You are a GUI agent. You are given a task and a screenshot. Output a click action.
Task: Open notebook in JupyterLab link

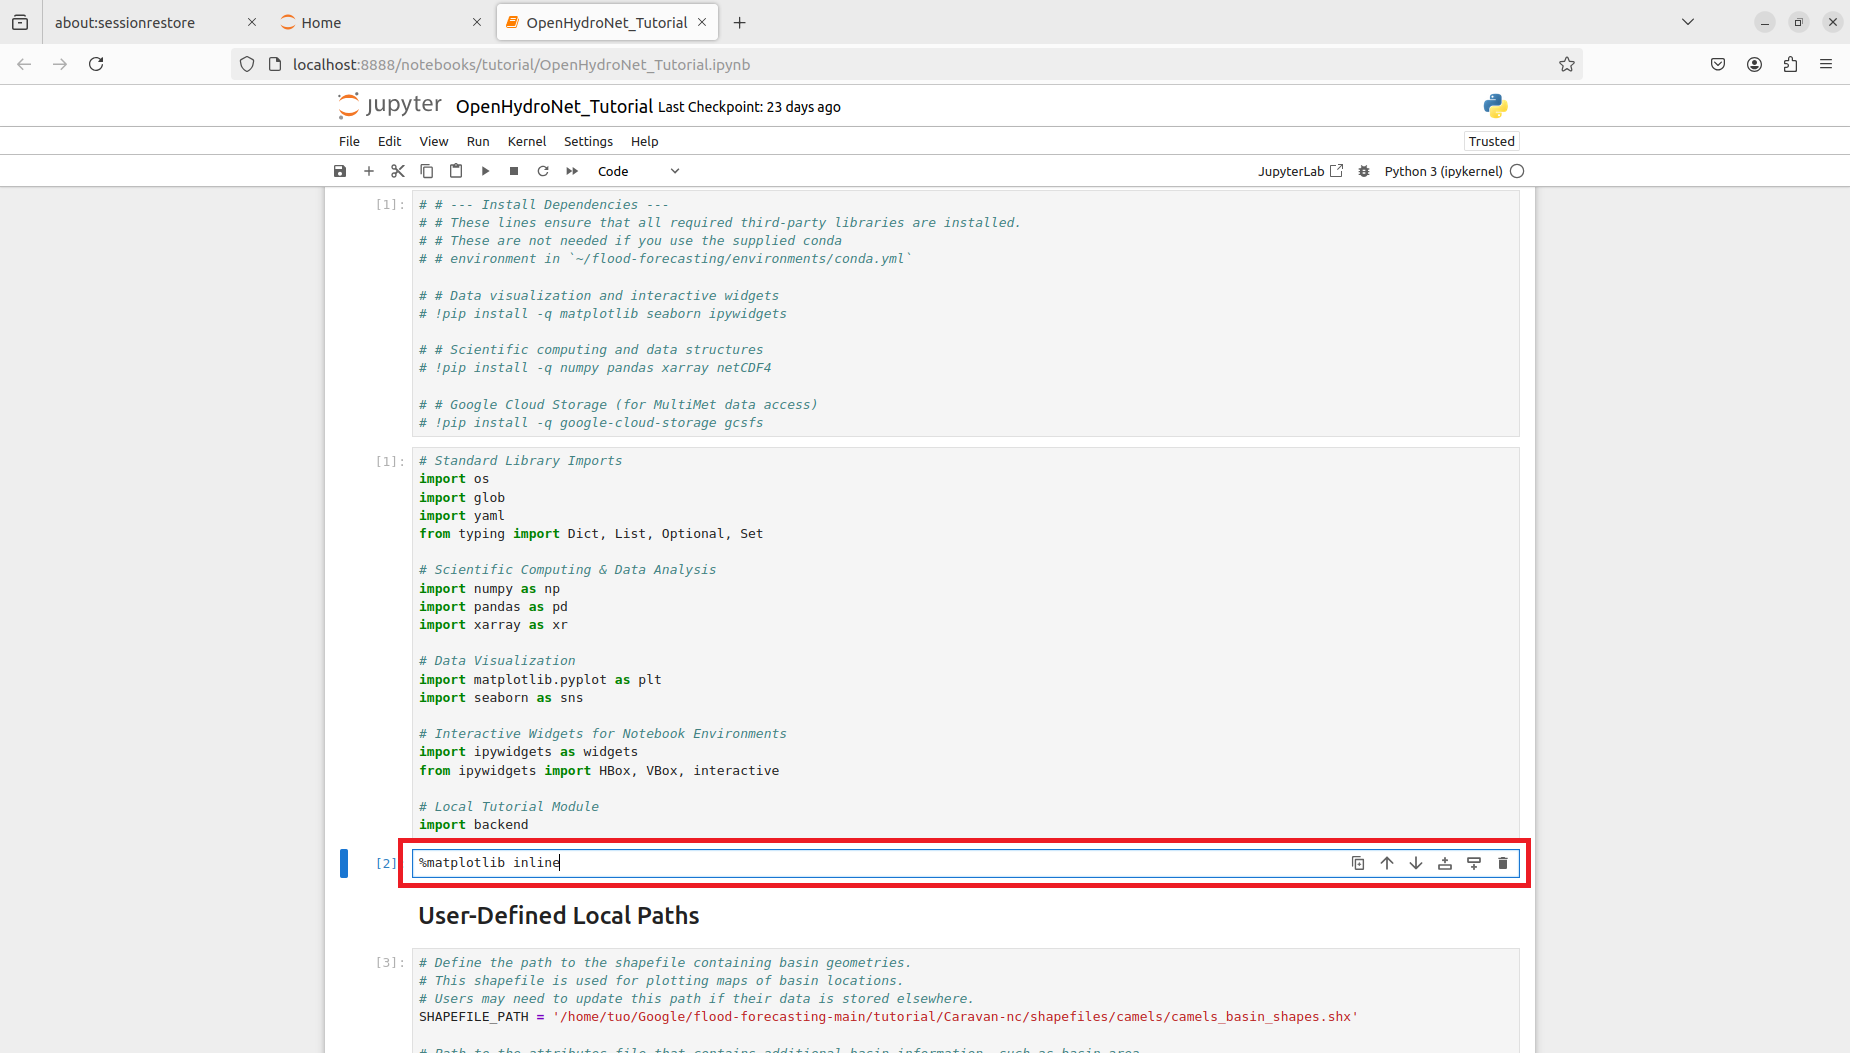(1300, 171)
